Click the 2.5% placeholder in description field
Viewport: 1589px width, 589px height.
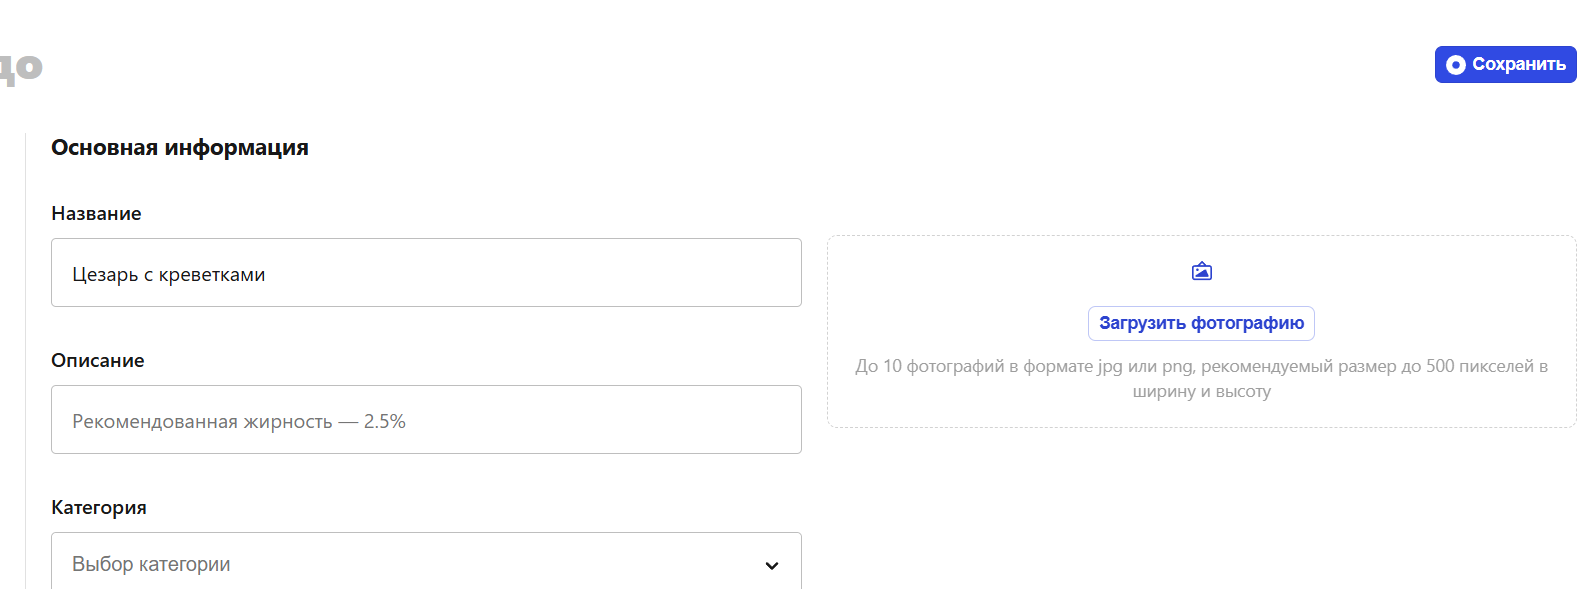point(385,421)
